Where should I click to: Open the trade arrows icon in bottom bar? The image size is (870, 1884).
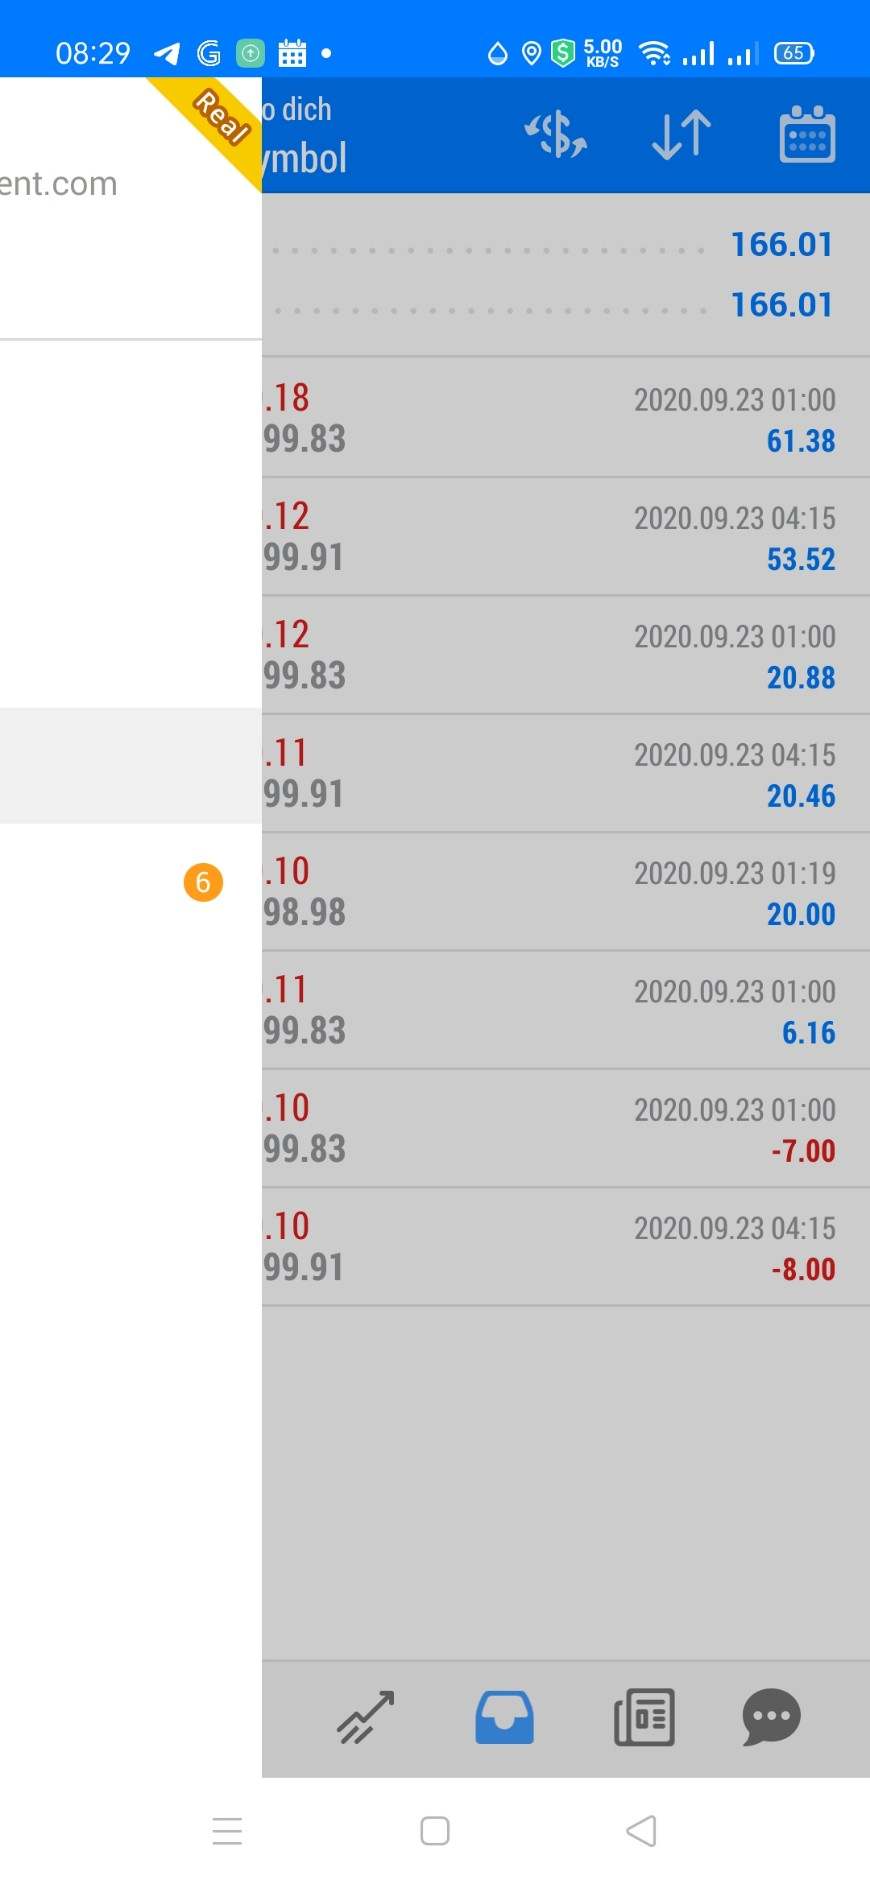[366, 1717]
